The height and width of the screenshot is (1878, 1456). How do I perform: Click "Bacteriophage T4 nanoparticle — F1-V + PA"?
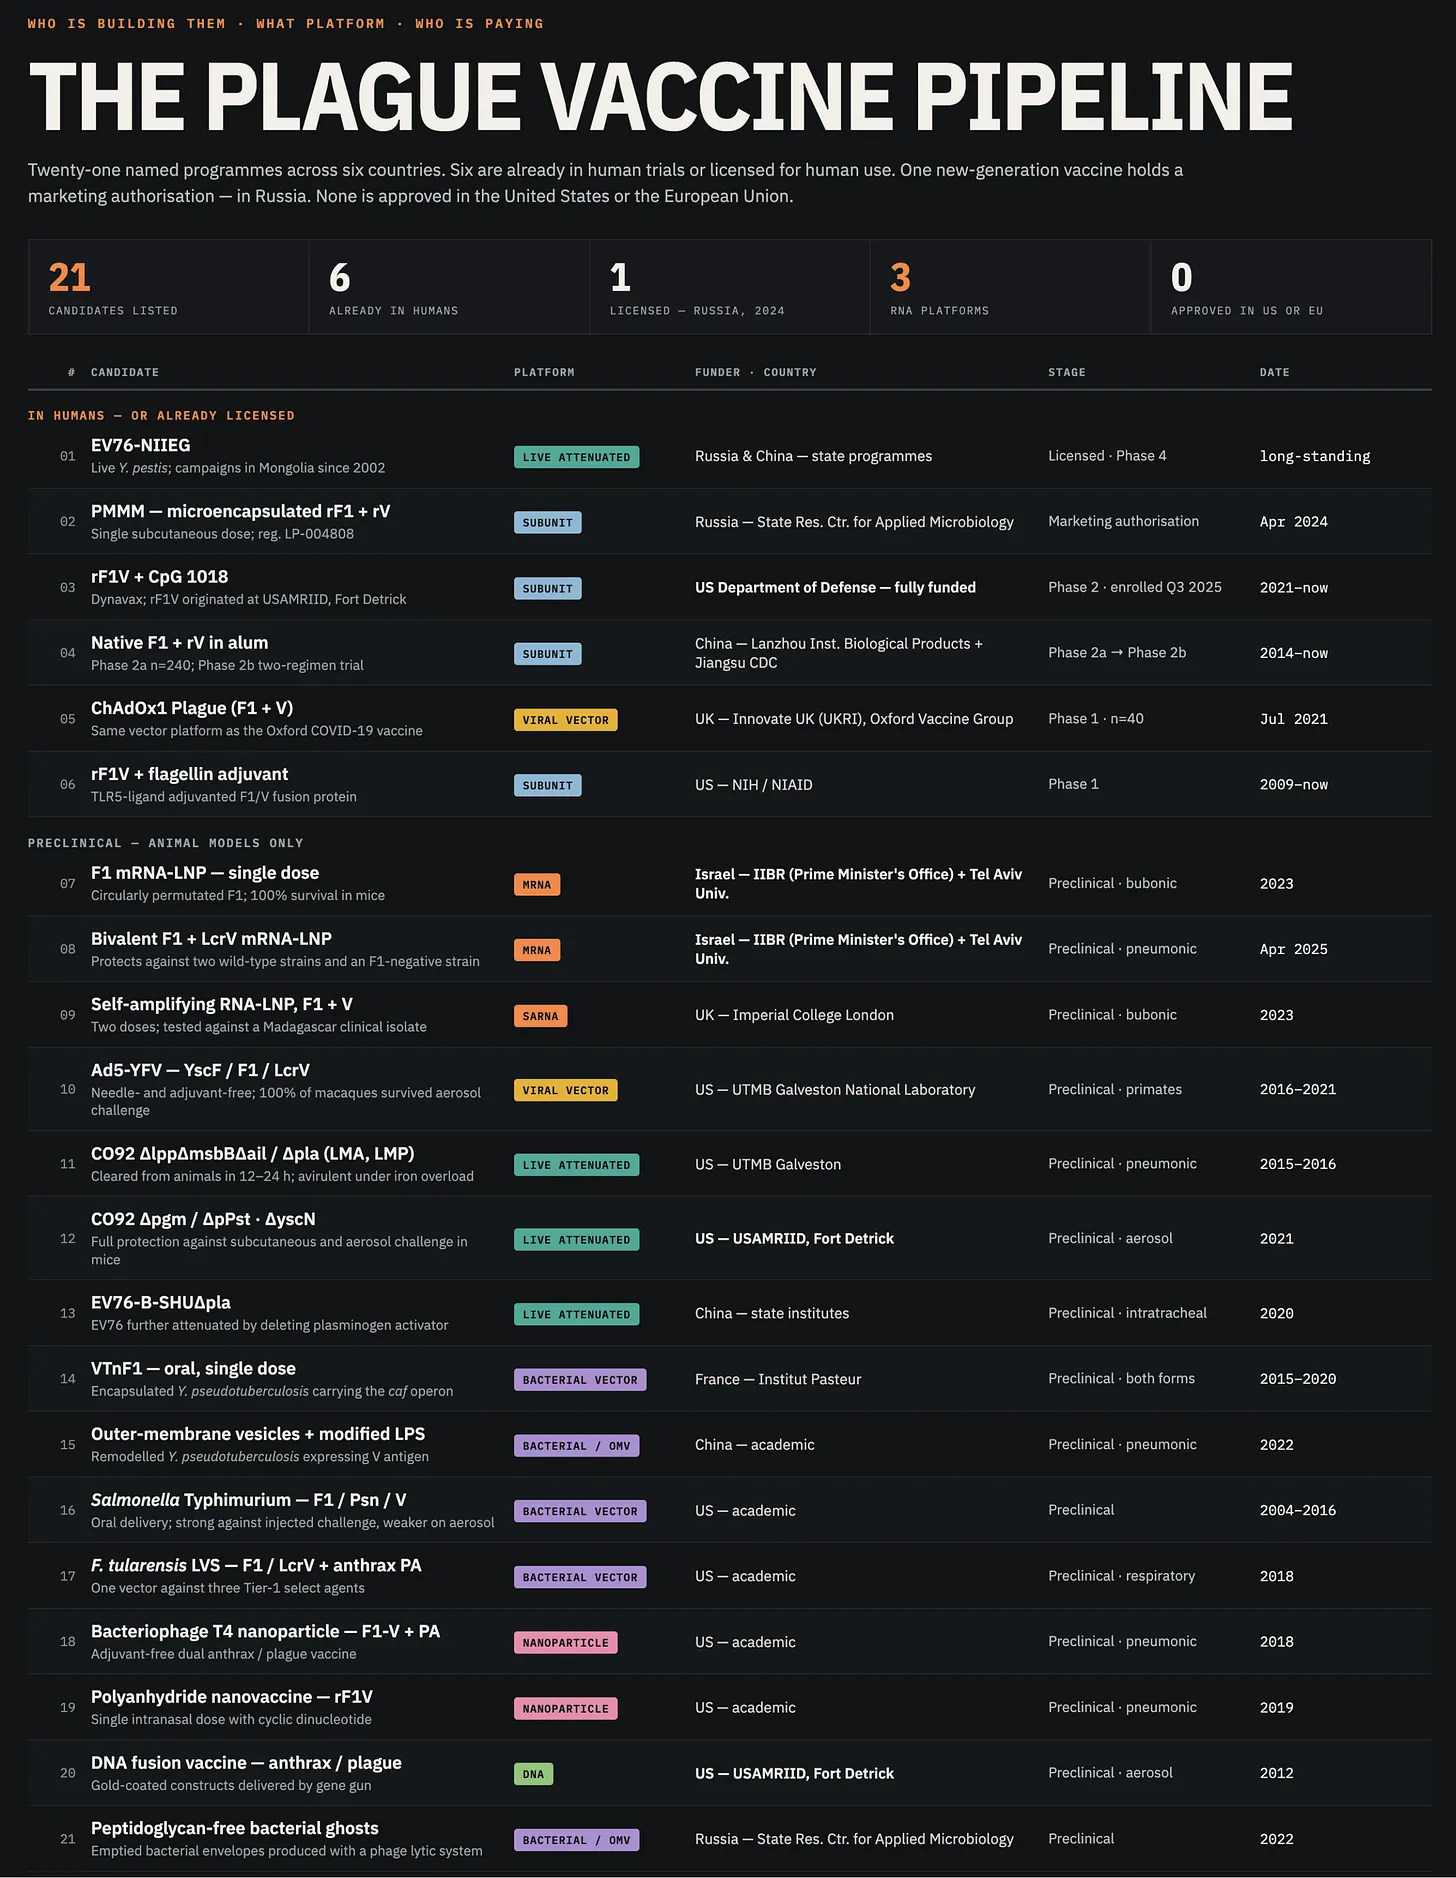click(265, 1632)
